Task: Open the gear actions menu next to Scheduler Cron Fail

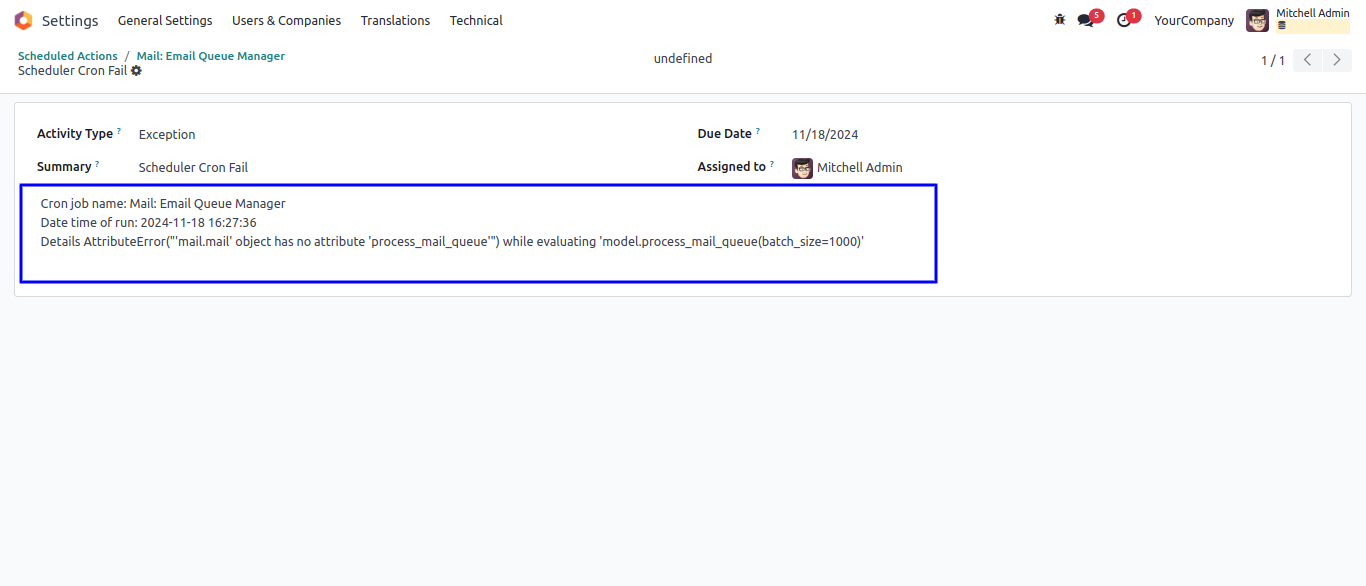Action: (x=137, y=71)
